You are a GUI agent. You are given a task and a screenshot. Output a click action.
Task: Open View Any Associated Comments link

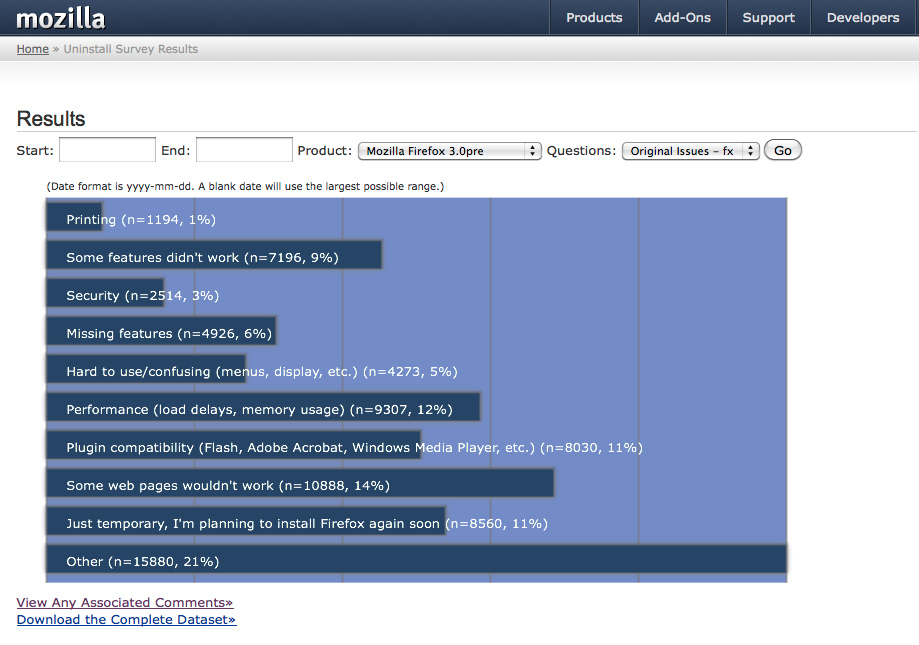pyautogui.click(x=125, y=602)
